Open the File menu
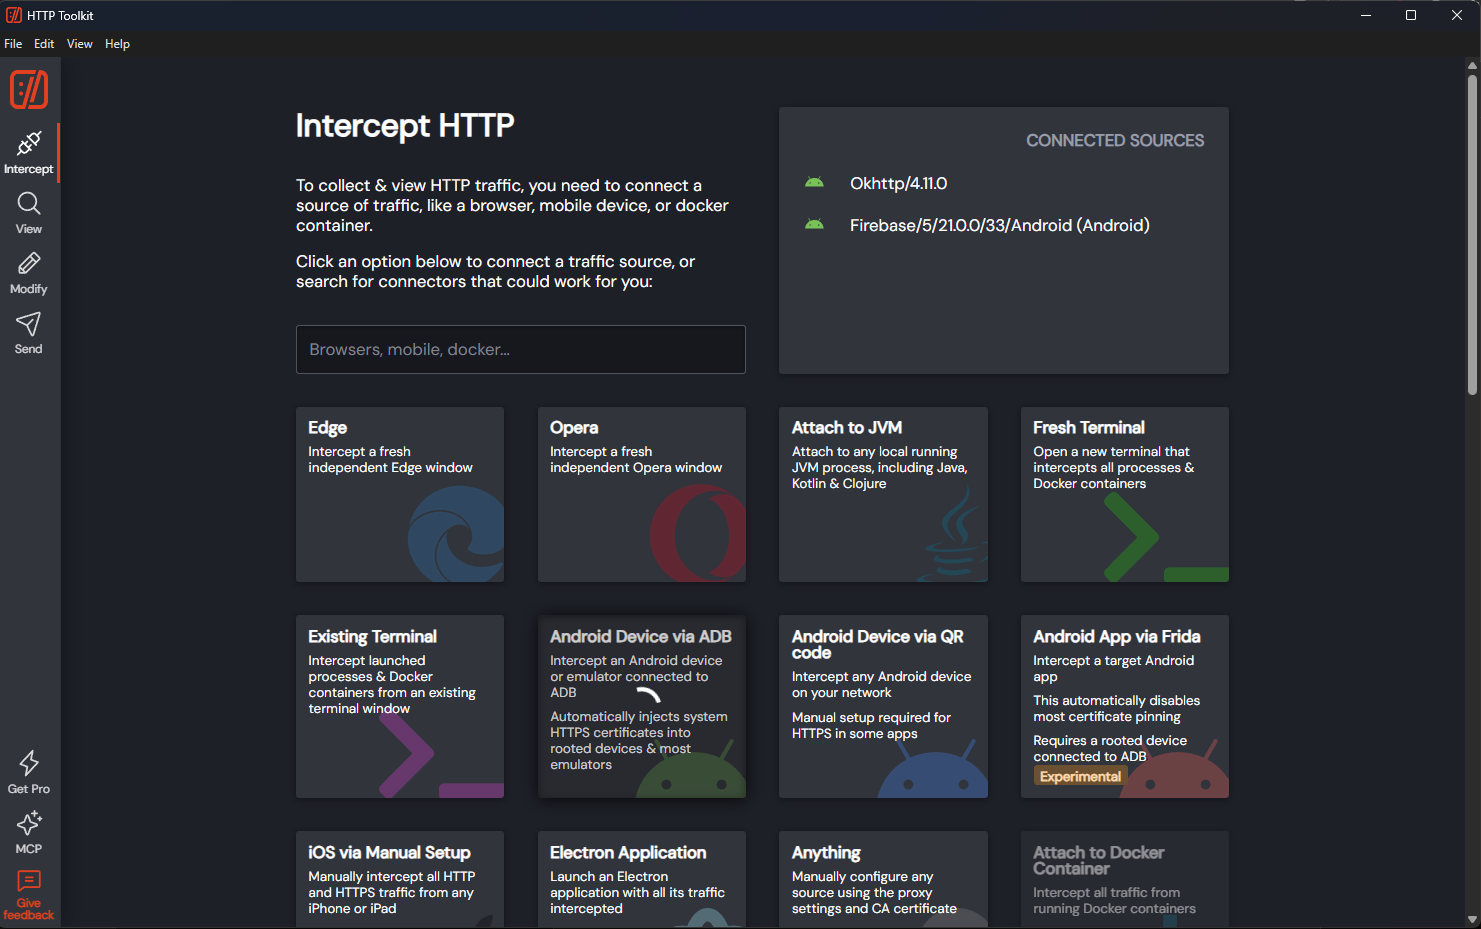This screenshot has height=929, width=1481. 13,44
